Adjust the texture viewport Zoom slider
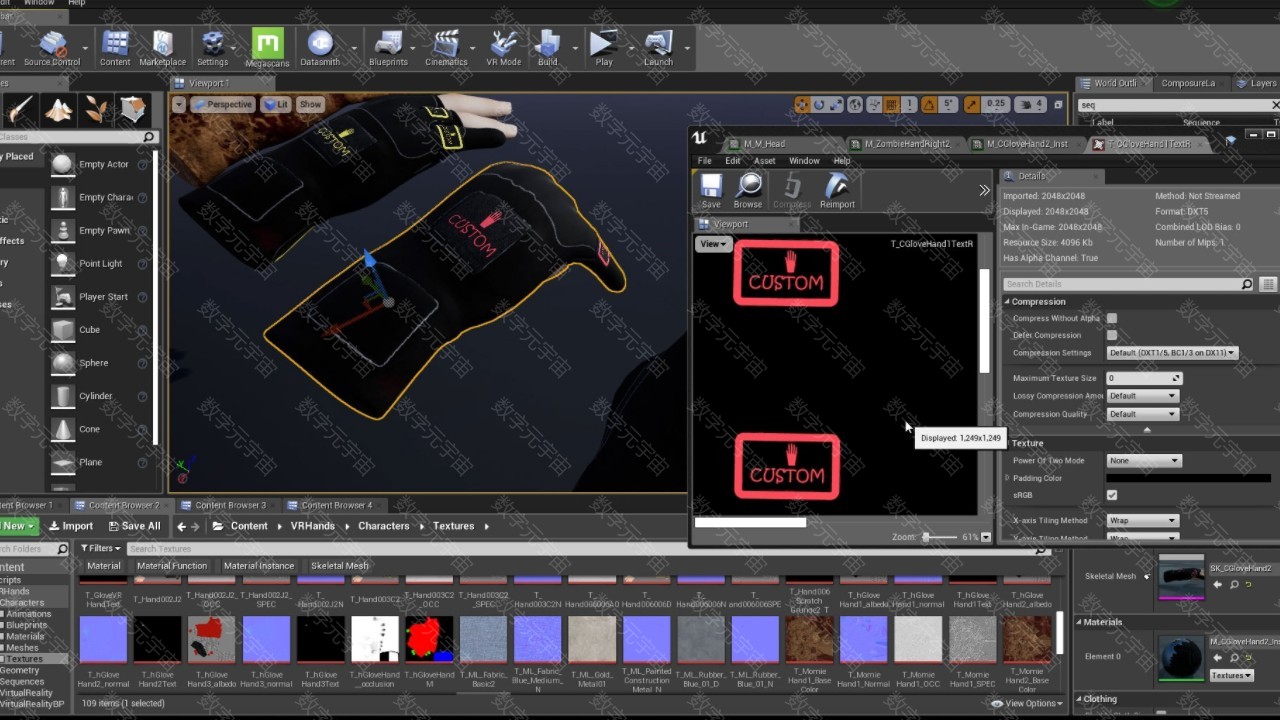Image resolution: width=1280 pixels, height=720 pixels. click(x=926, y=538)
